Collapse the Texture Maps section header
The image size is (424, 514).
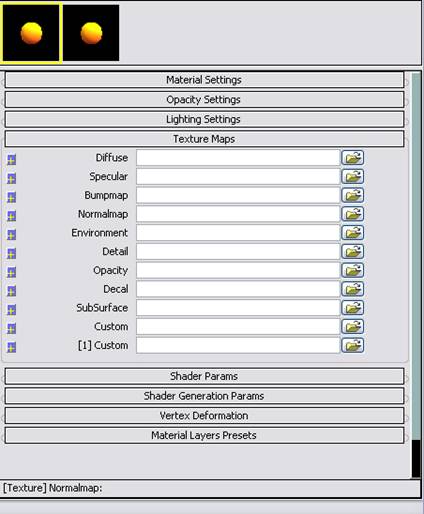pyautogui.click(x=204, y=139)
